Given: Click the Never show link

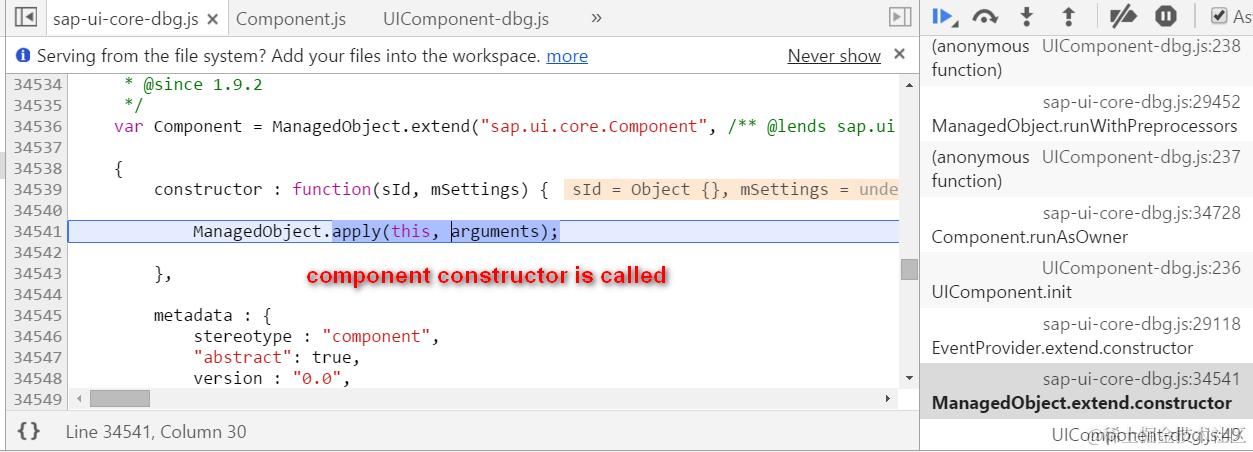Looking at the screenshot, I should pos(834,56).
